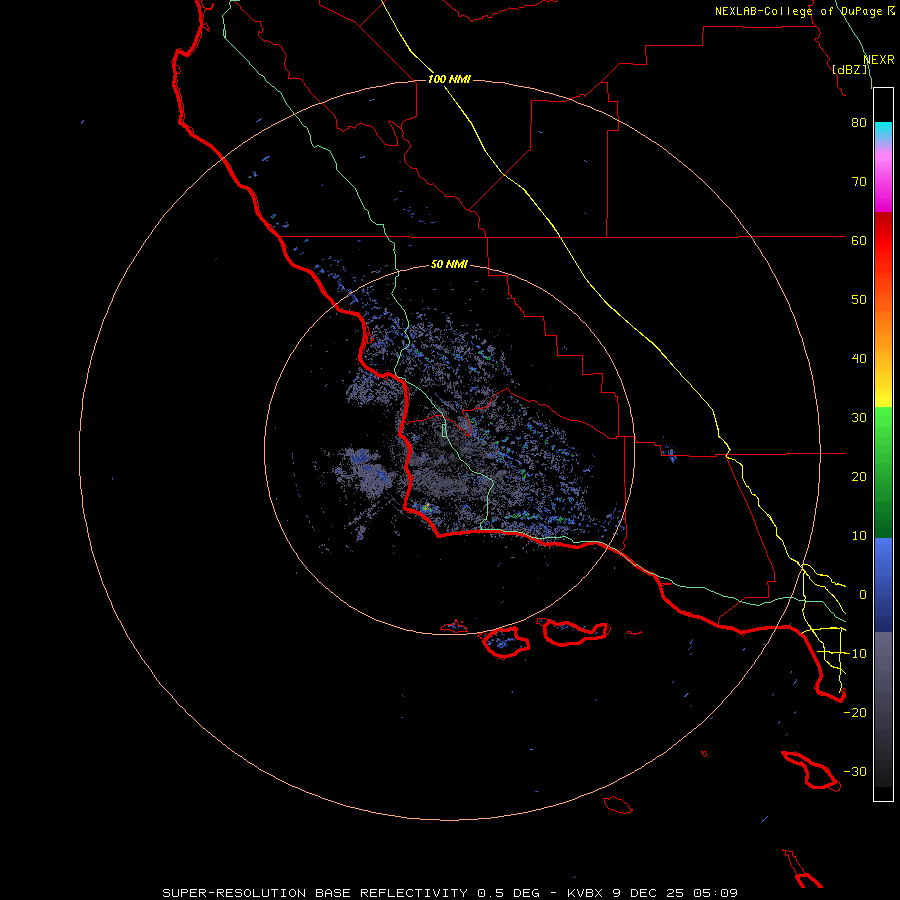Screen dimensions: 900x900
Task: Click the cyan top band of the color bar
Action: click(883, 132)
